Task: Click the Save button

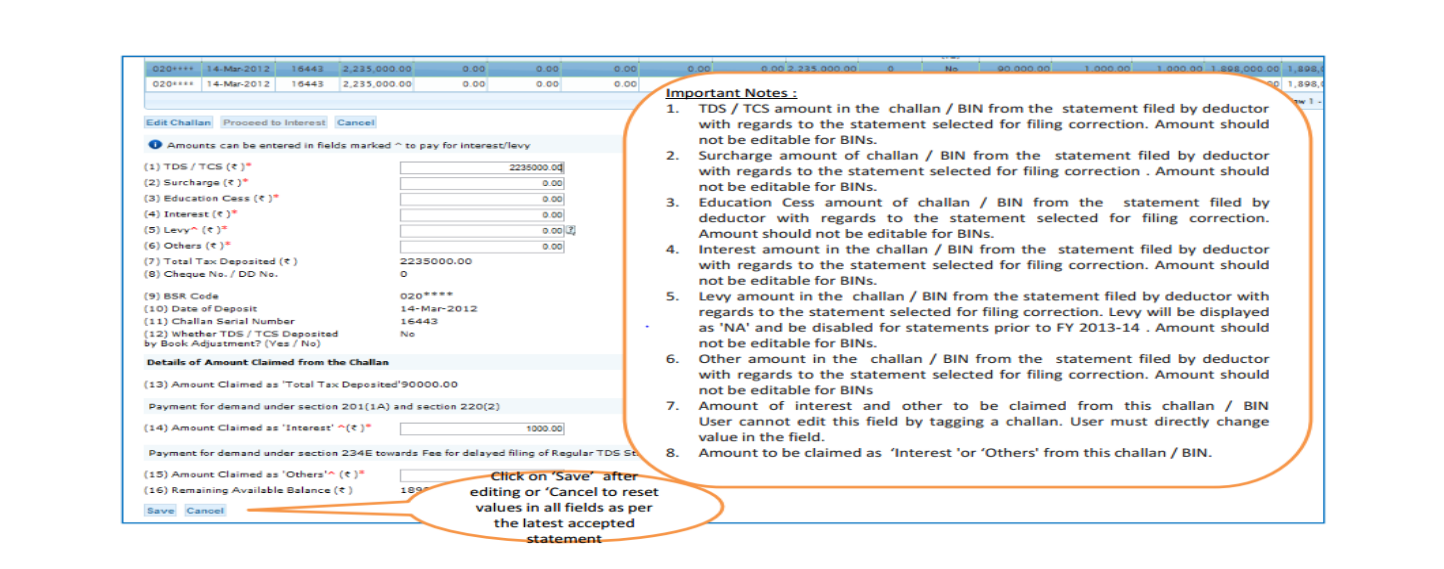Action: coord(161,510)
